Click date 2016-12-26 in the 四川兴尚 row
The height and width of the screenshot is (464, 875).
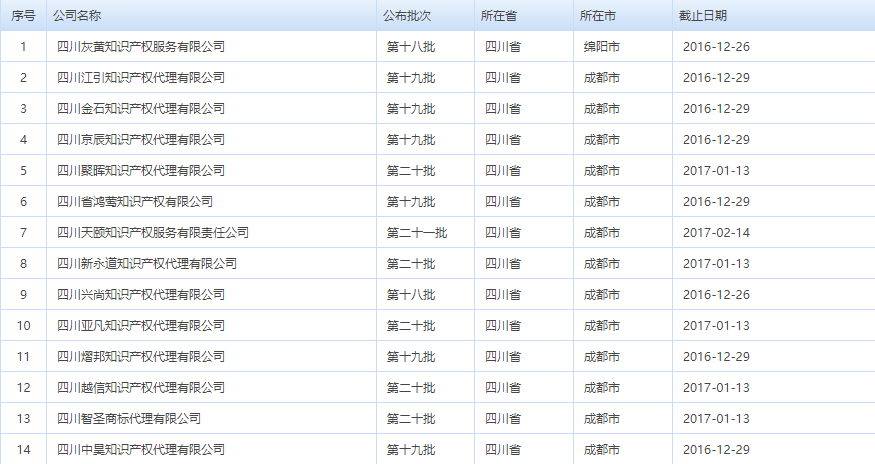click(716, 294)
